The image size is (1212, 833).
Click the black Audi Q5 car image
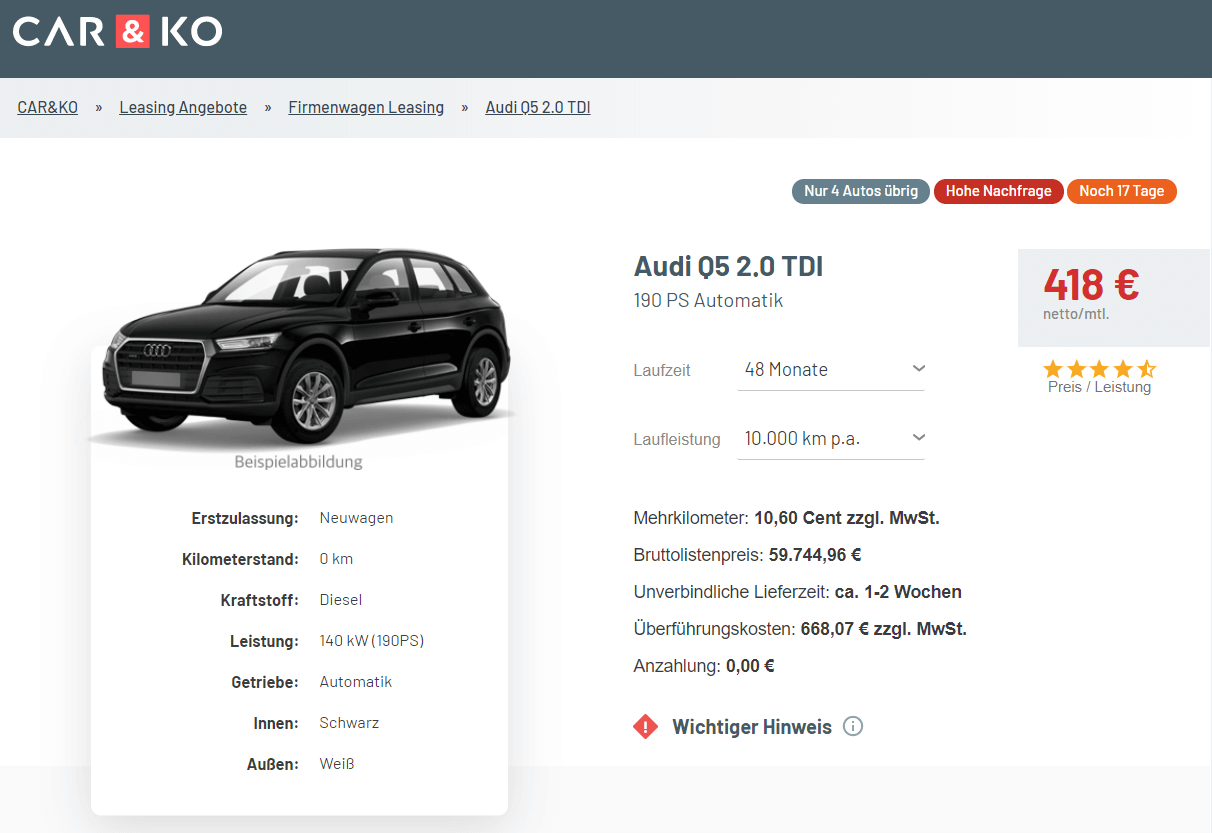pyautogui.click(x=300, y=345)
